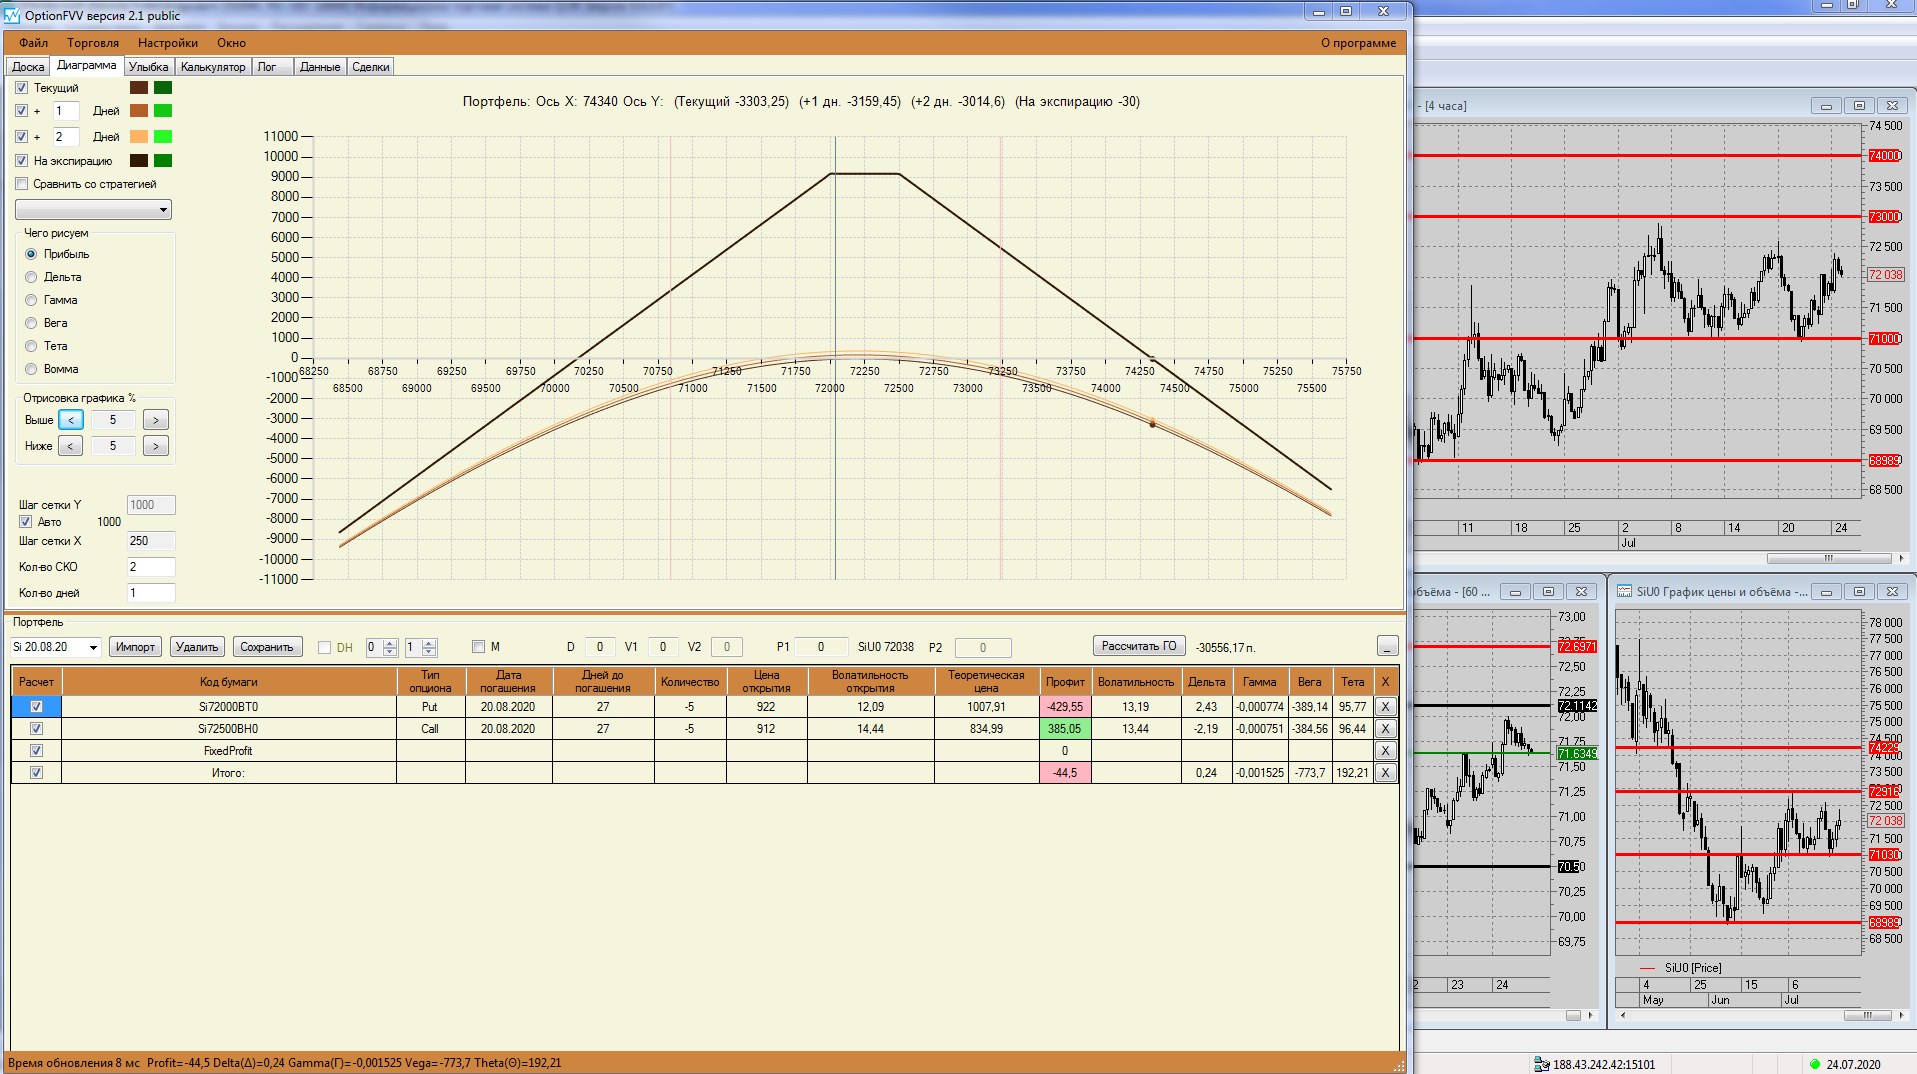Focus the D value field
Screen dimensions: 1917x1074
click(x=600, y=647)
